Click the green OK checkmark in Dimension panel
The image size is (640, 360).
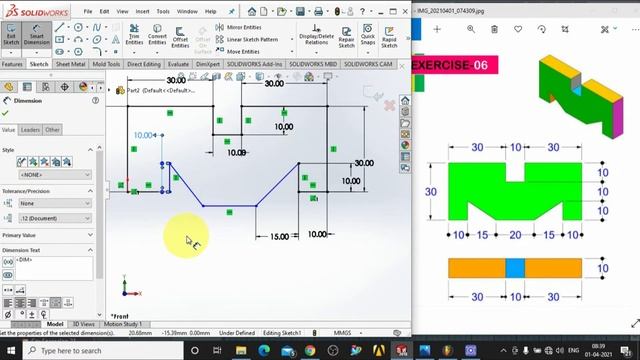(x=5, y=113)
